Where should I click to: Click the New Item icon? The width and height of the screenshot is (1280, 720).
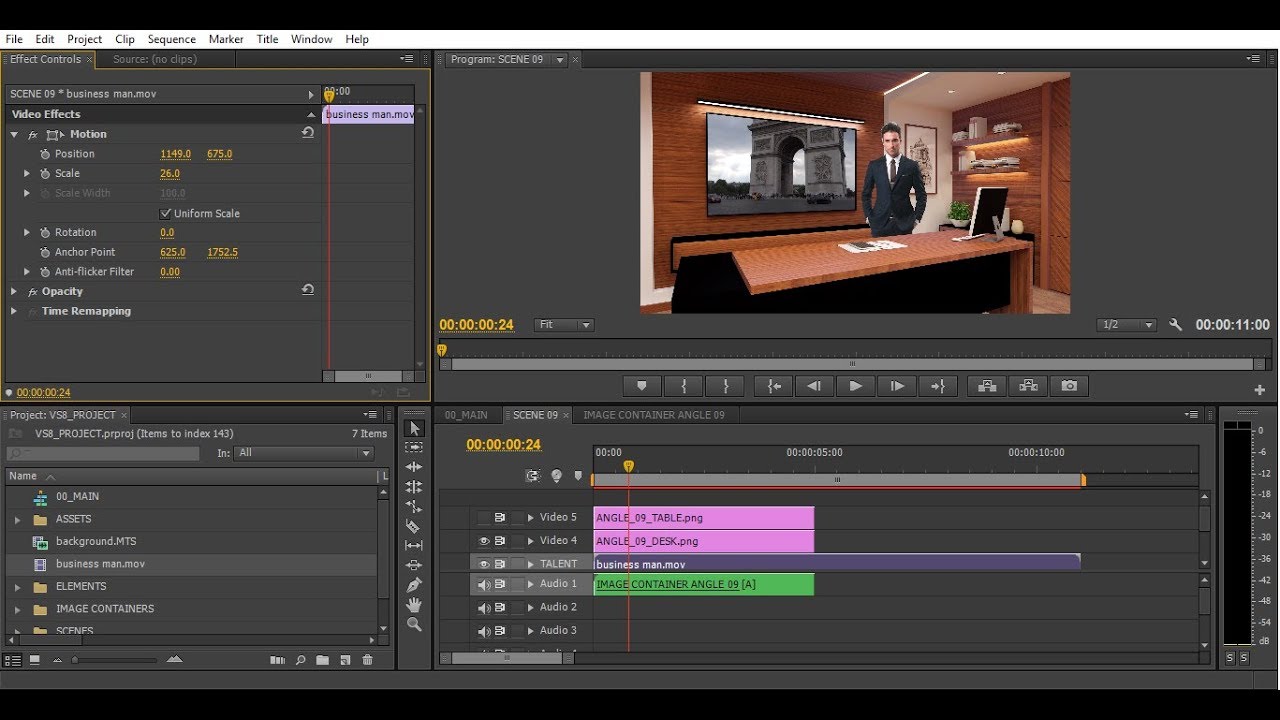pos(345,660)
